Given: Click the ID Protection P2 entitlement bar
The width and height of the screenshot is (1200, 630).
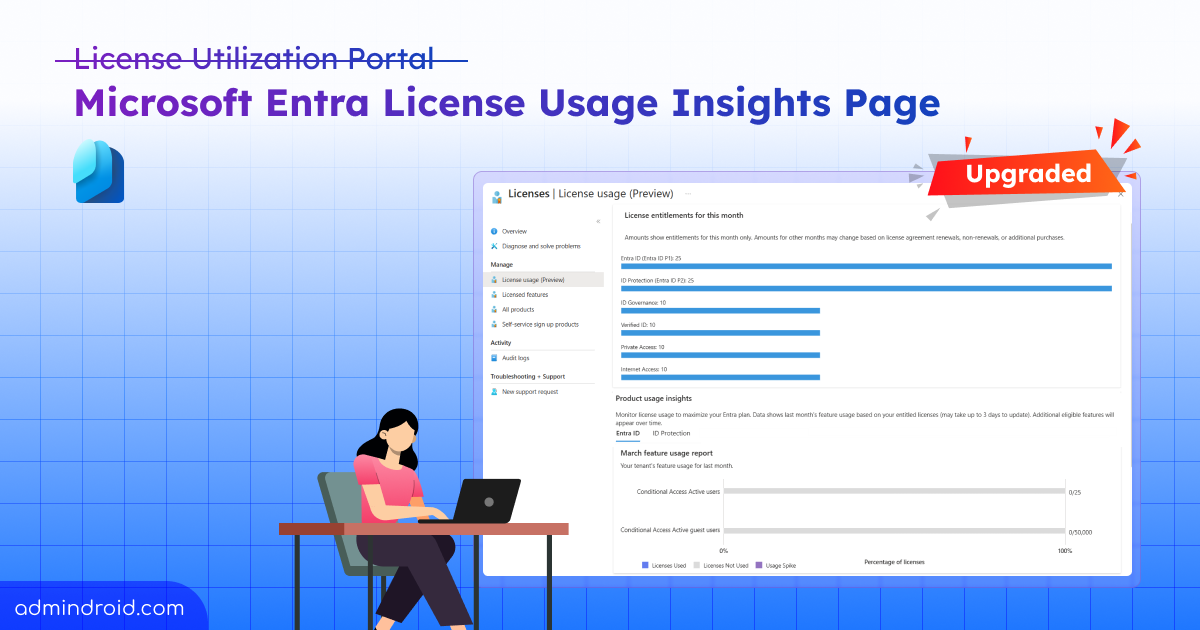Looking at the screenshot, I should point(866,288).
